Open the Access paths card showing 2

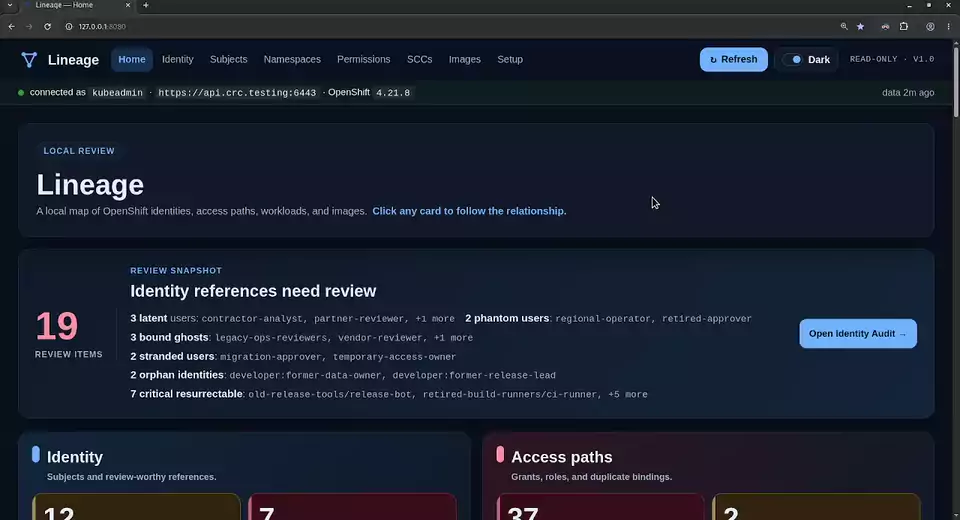pyautogui.click(x=816, y=507)
